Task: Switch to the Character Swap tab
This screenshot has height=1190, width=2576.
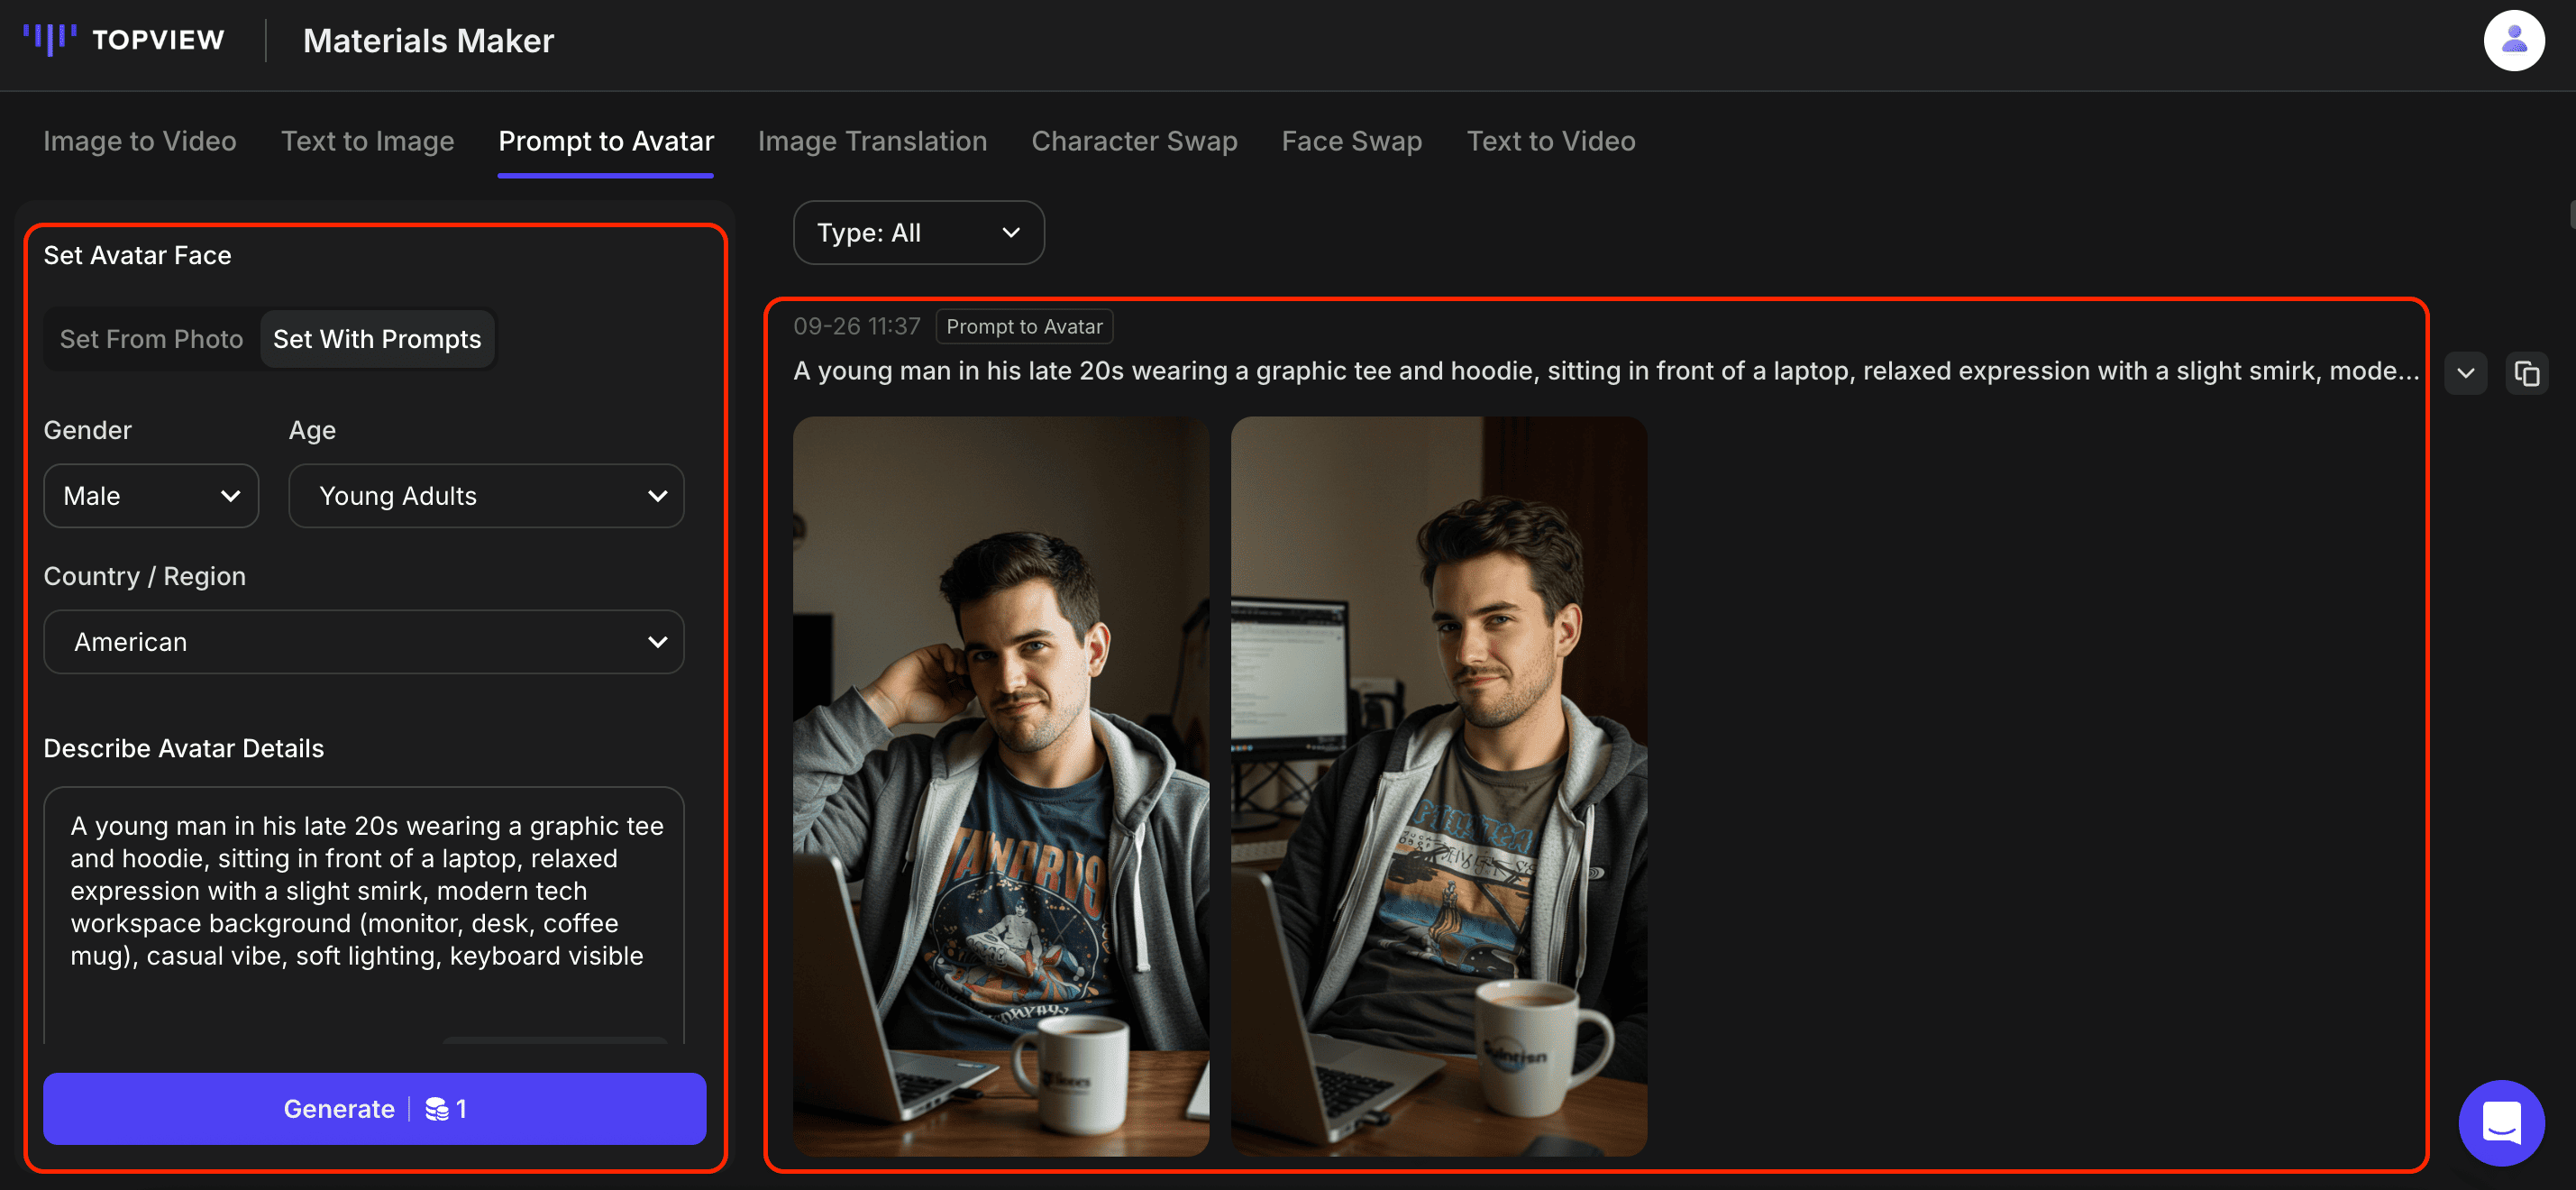Action: [x=1134, y=141]
